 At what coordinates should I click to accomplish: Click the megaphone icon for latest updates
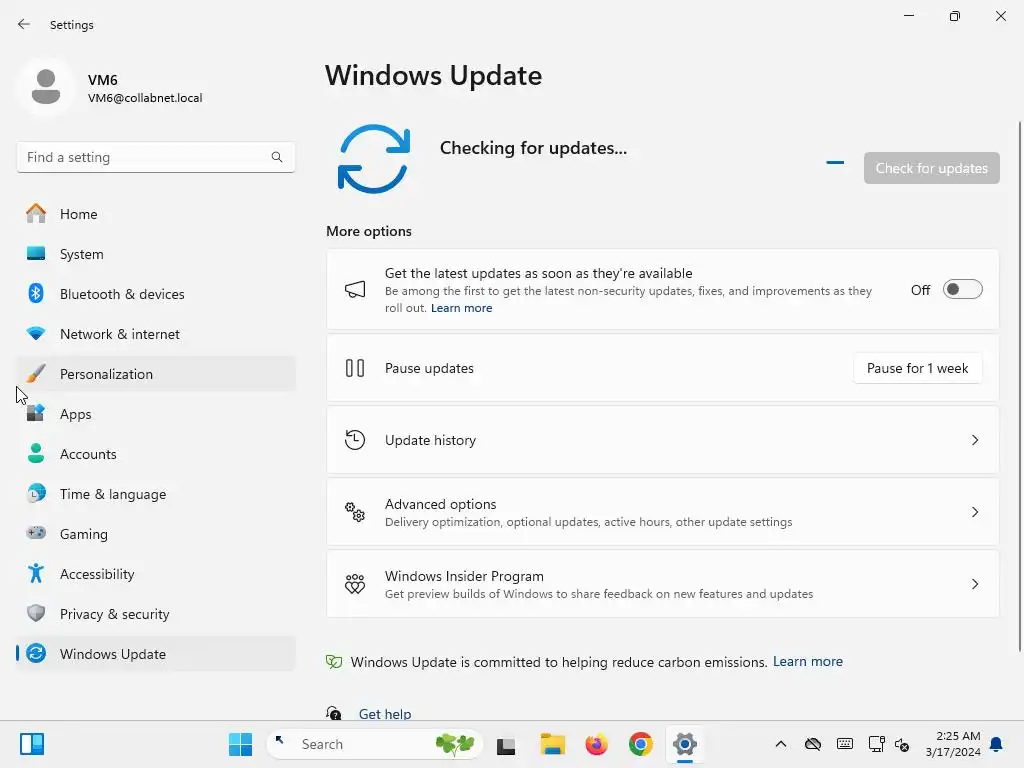pos(355,289)
